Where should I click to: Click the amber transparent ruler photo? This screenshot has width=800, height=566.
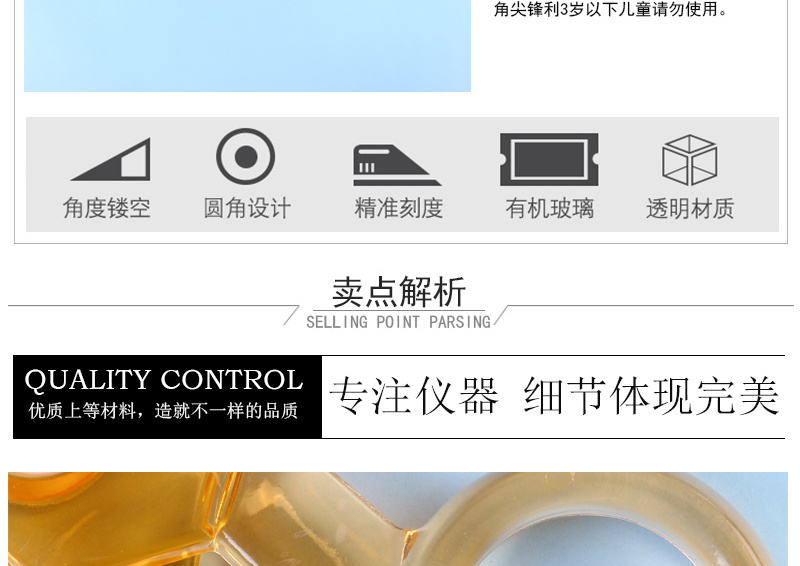(398, 519)
